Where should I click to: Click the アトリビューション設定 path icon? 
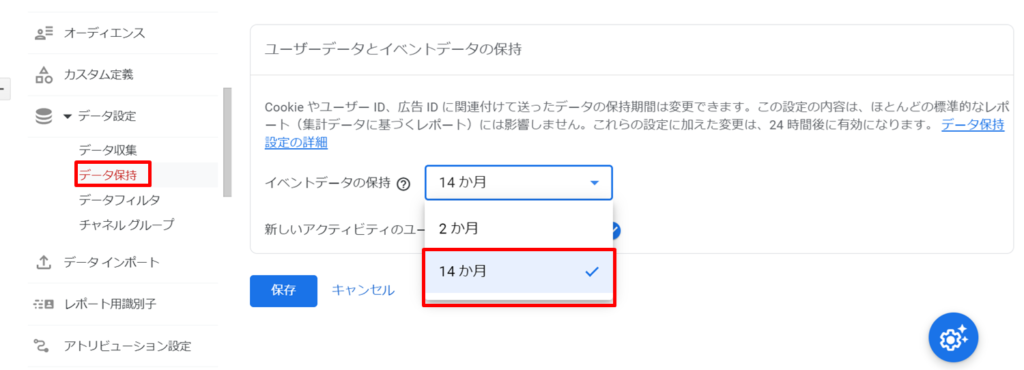pyautogui.click(x=43, y=346)
